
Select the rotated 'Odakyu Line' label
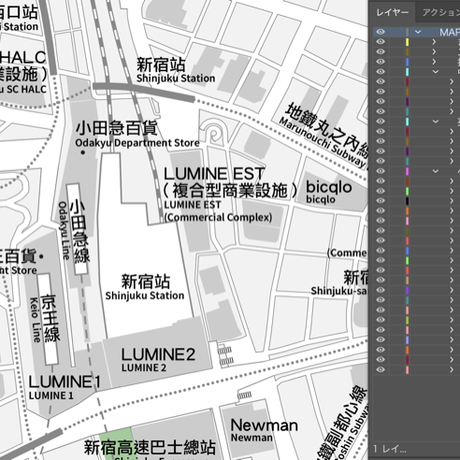pyautogui.click(x=63, y=230)
